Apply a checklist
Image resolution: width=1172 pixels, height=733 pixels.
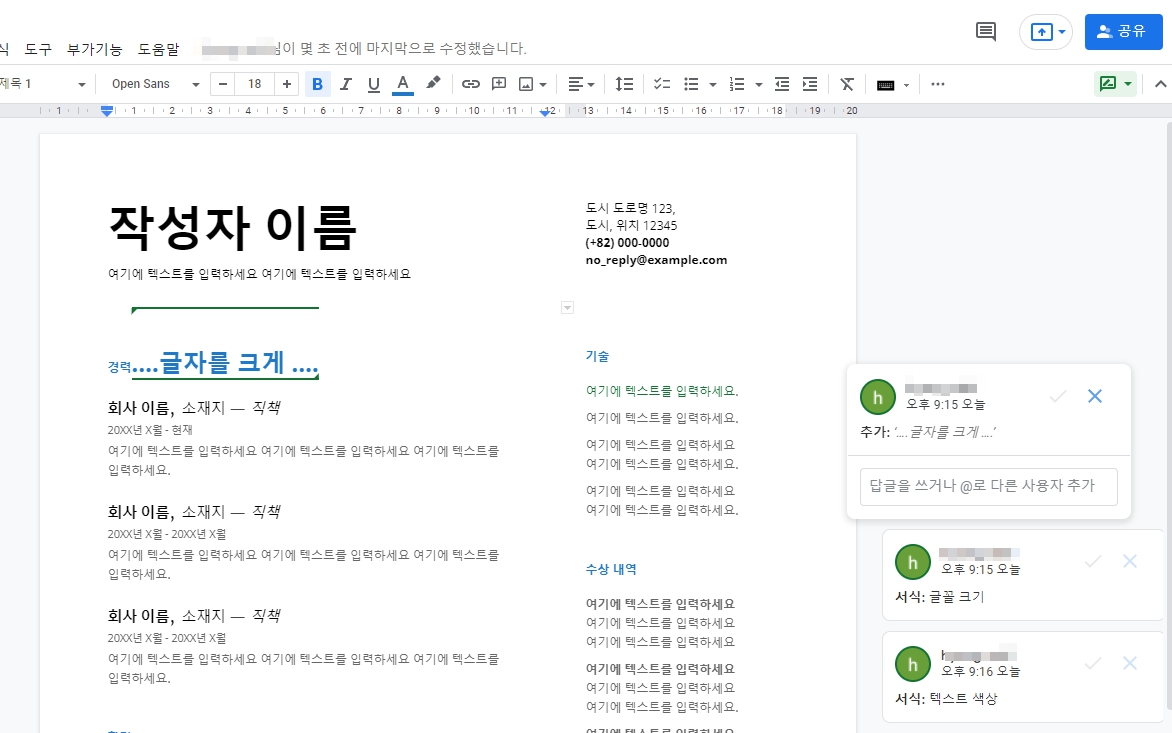pyautogui.click(x=661, y=84)
